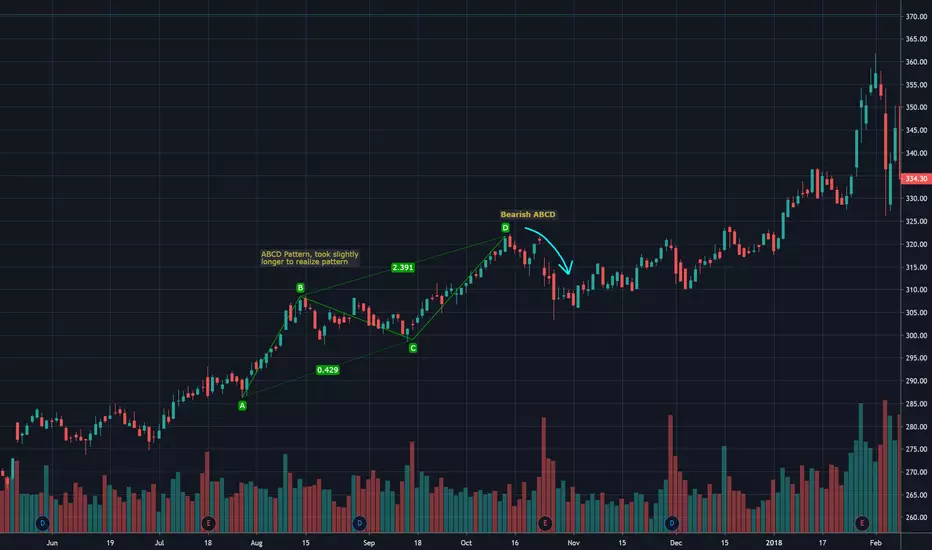Click the 2018 year label on time axis
Image resolution: width=932 pixels, height=550 pixels.
774,543
